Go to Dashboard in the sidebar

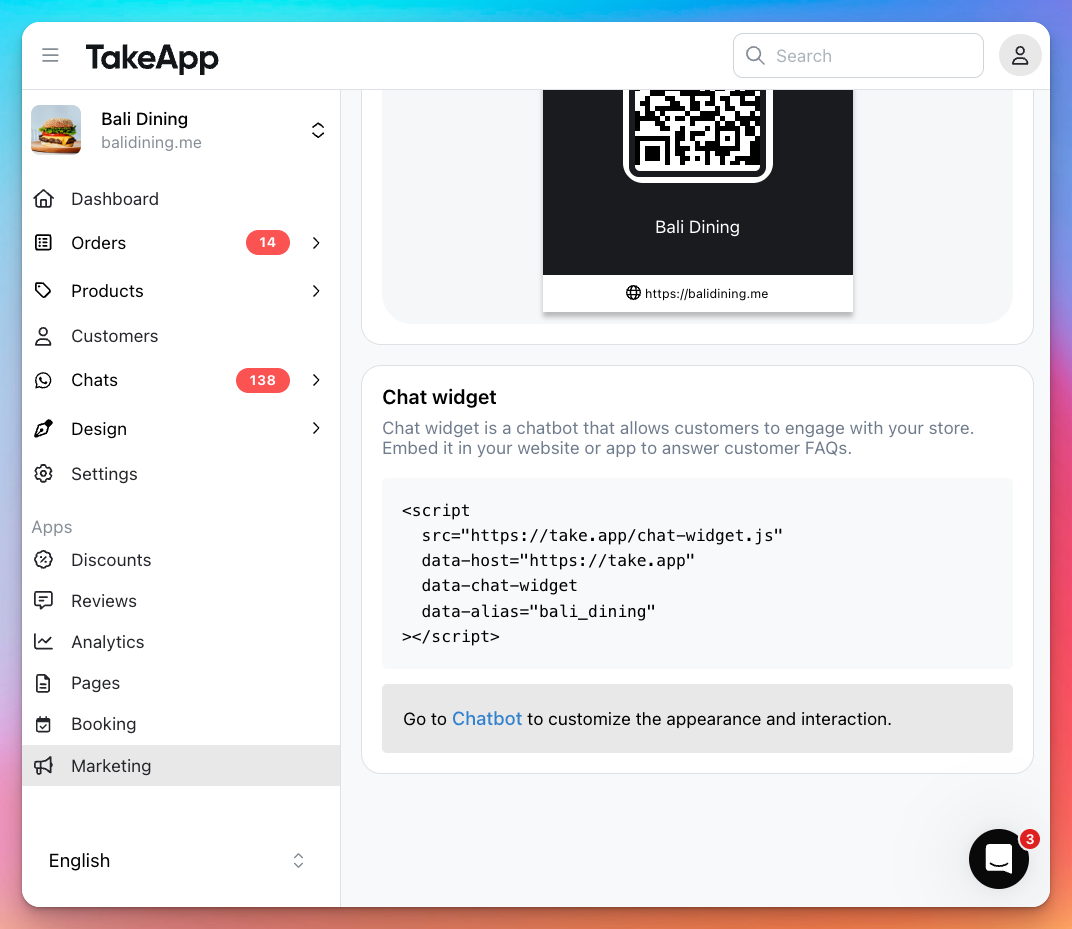pos(181,199)
